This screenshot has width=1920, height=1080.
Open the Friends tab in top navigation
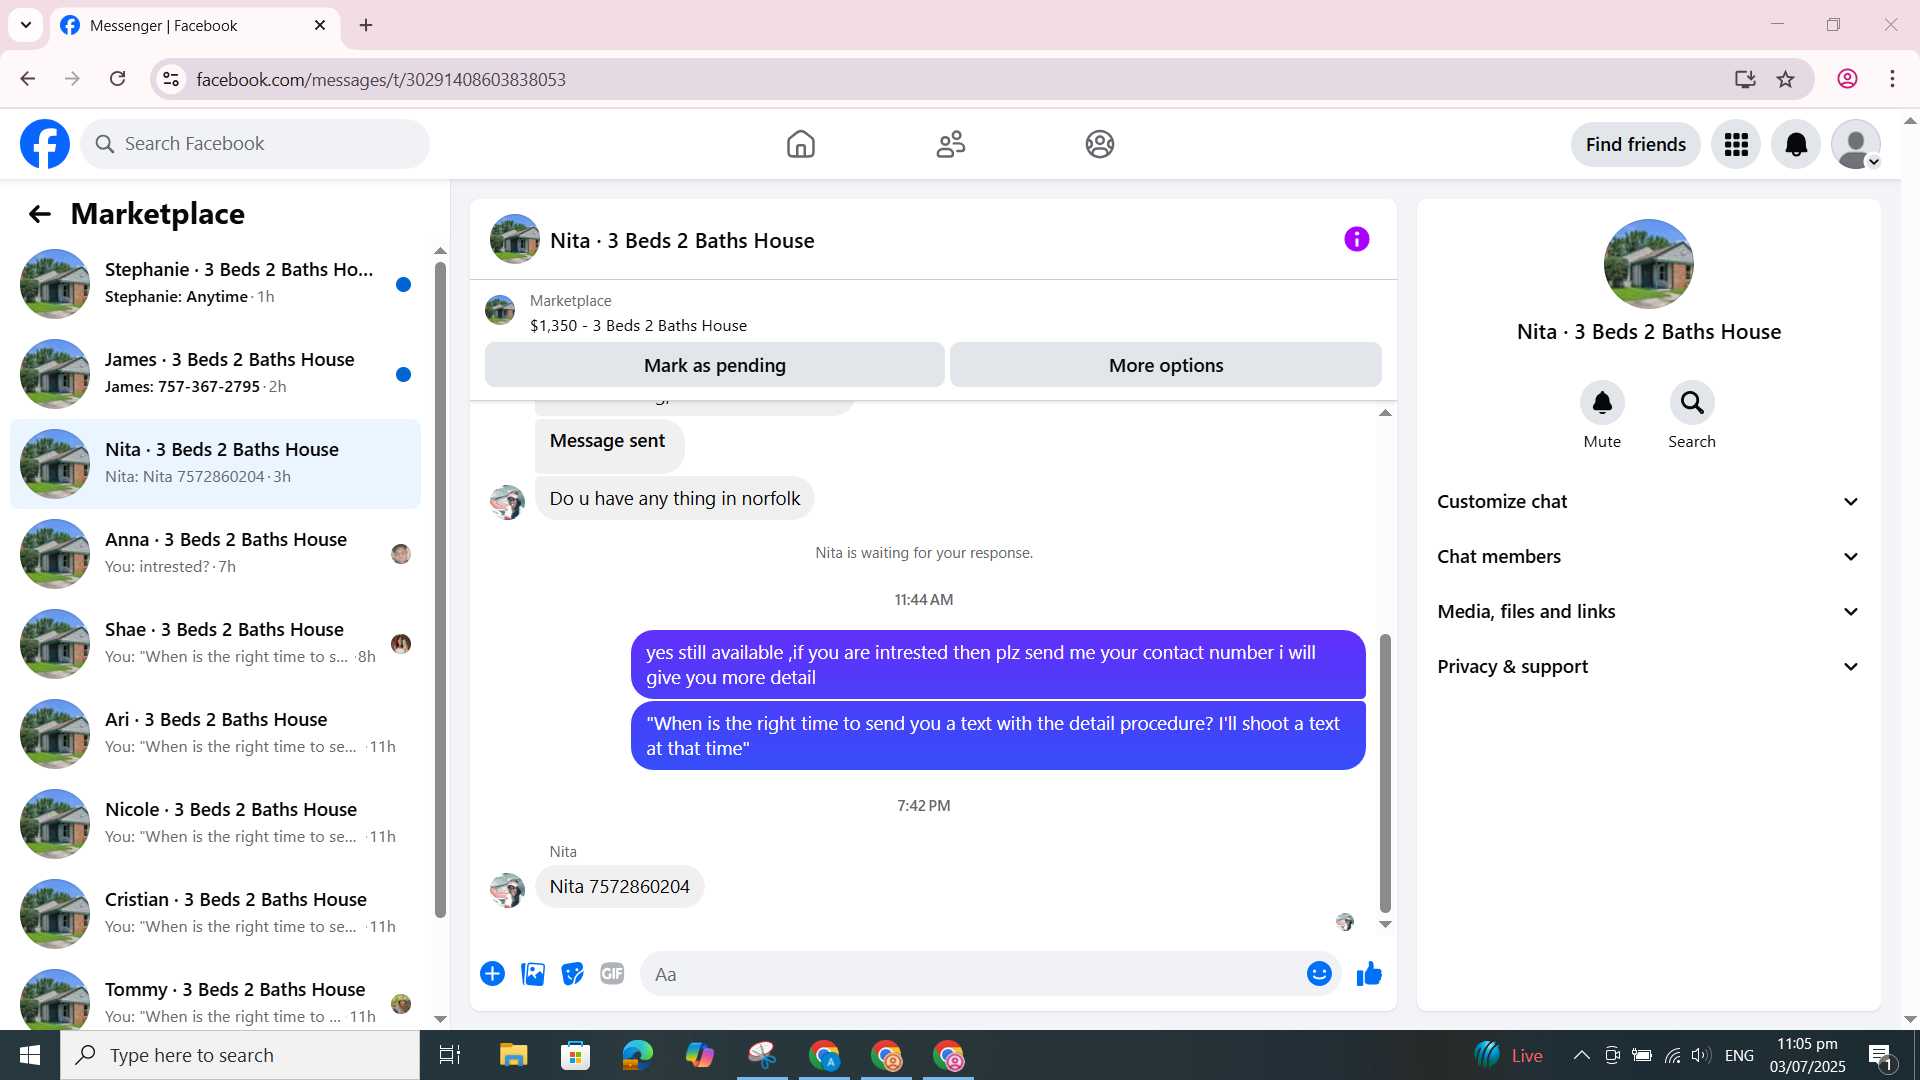tap(950, 145)
